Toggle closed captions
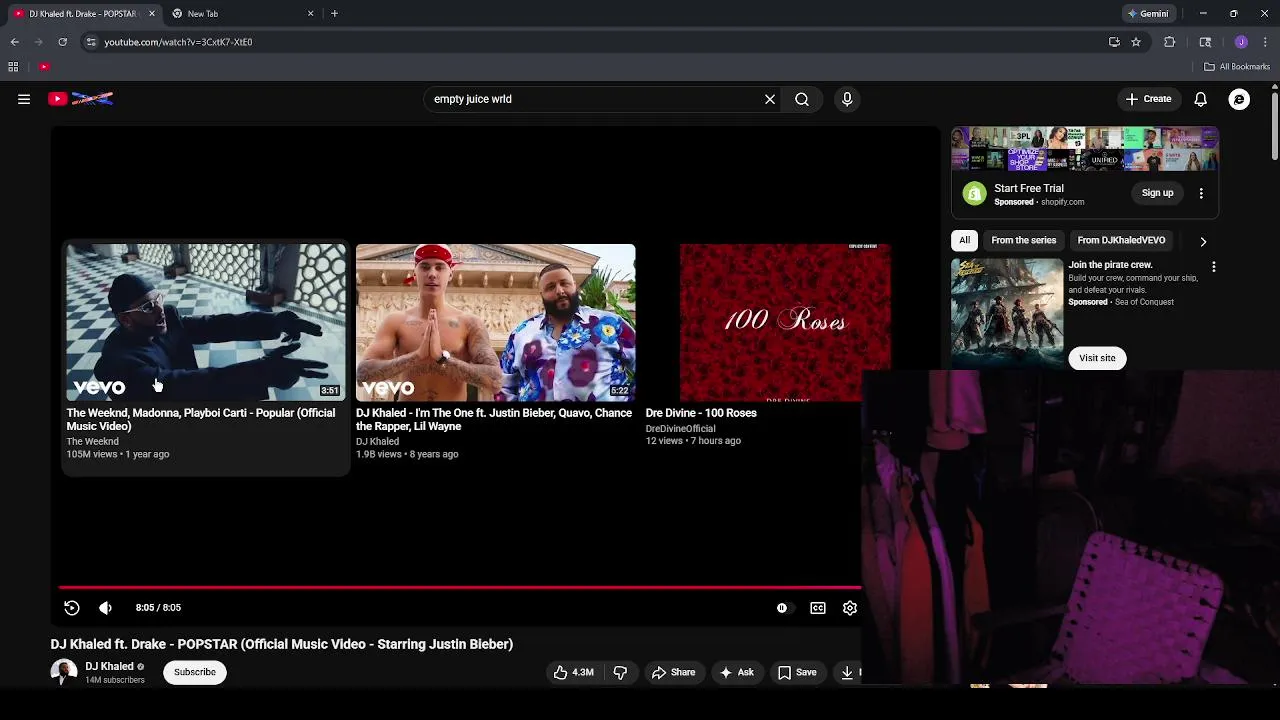 (x=818, y=608)
